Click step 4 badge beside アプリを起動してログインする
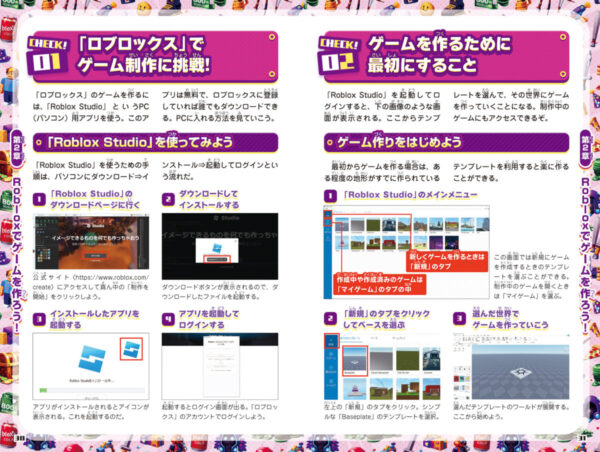600x452 pixels. [168, 321]
